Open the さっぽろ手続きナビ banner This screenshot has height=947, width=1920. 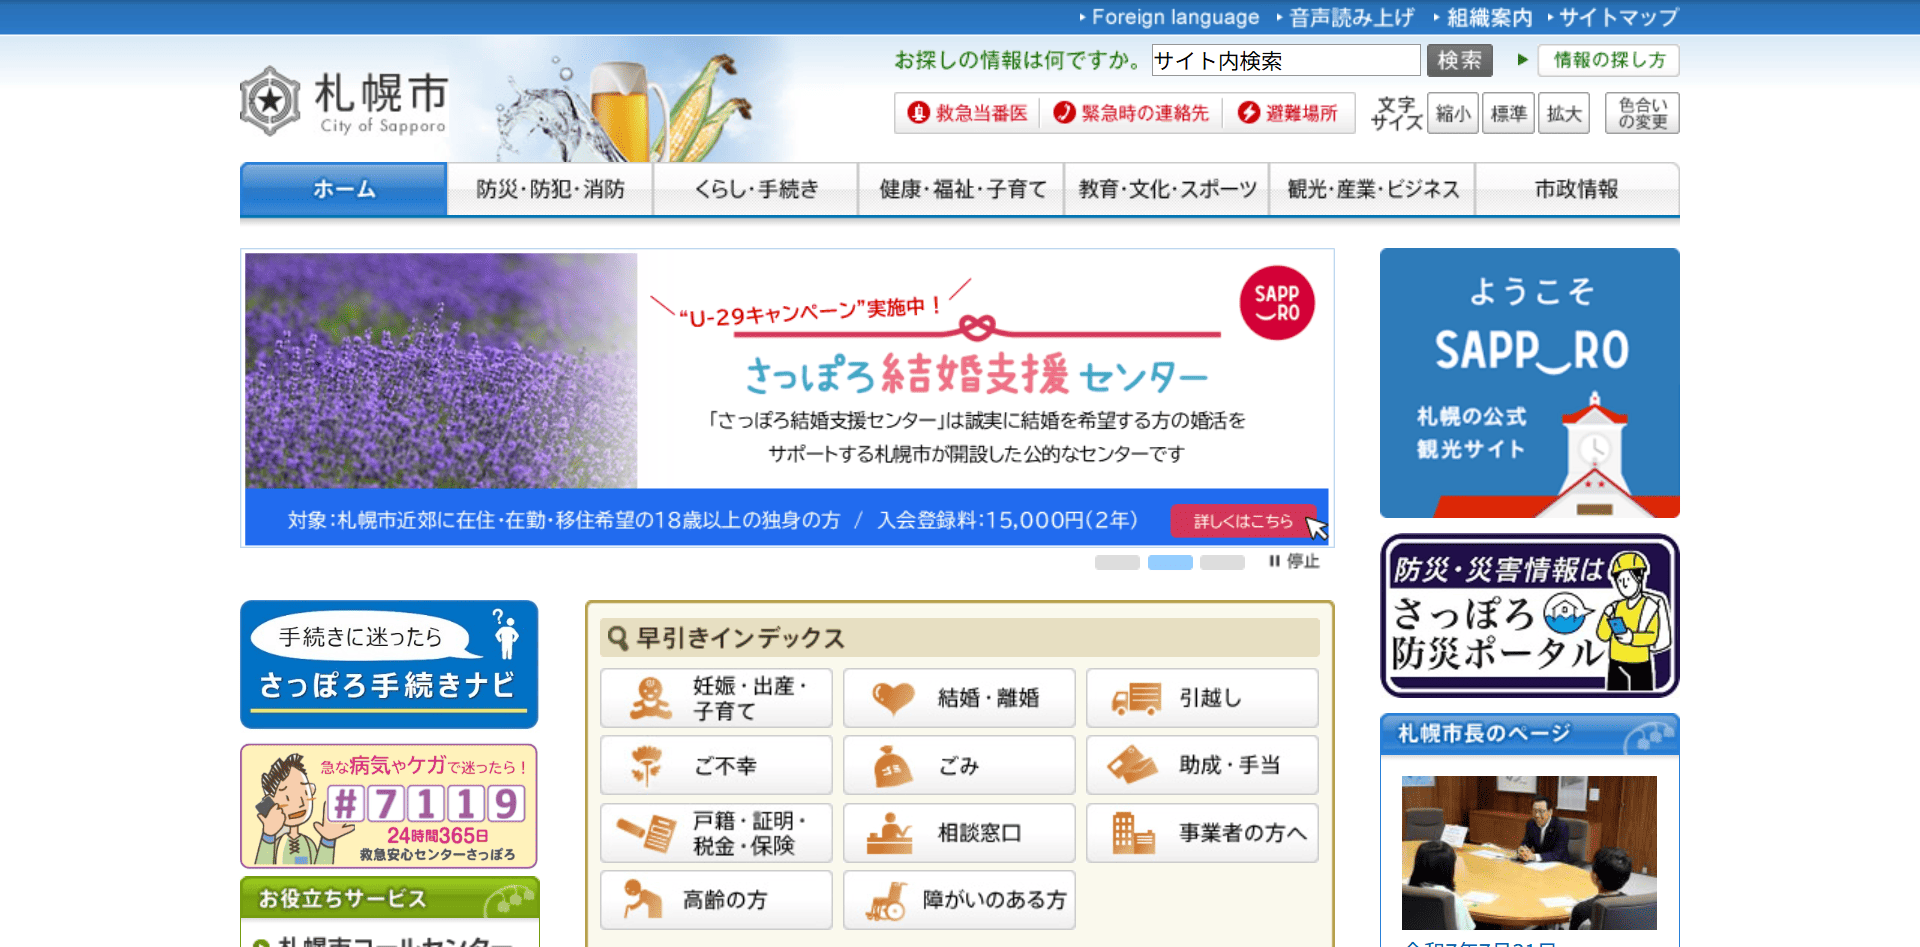[x=389, y=664]
